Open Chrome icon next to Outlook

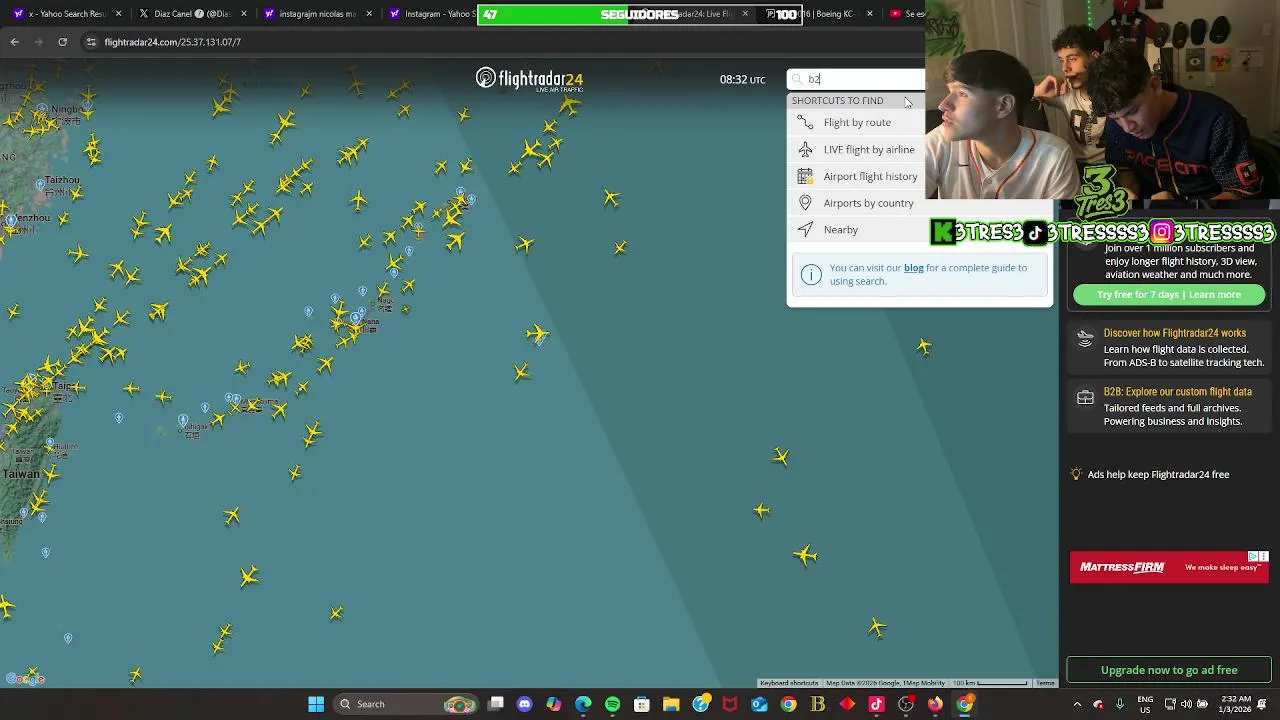789,704
